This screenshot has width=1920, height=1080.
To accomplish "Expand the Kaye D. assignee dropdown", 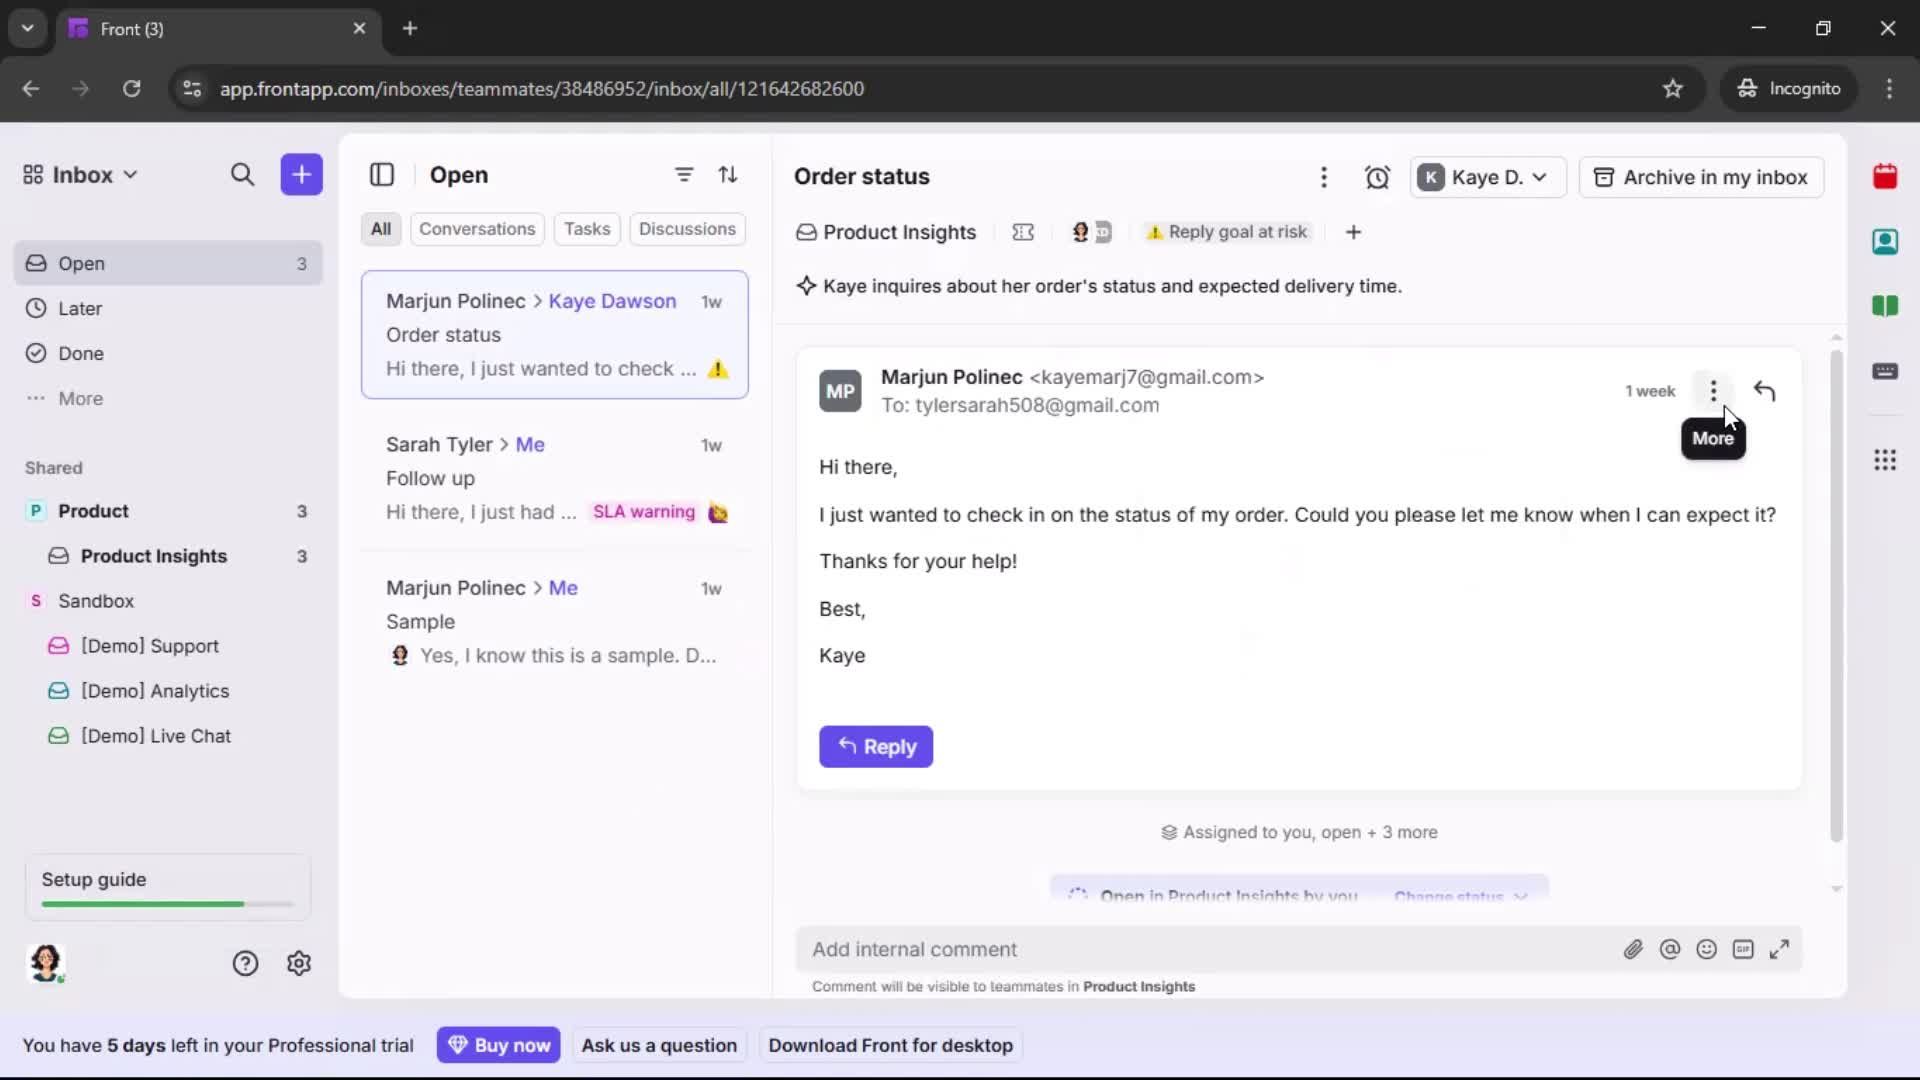I will click(1487, 177).
